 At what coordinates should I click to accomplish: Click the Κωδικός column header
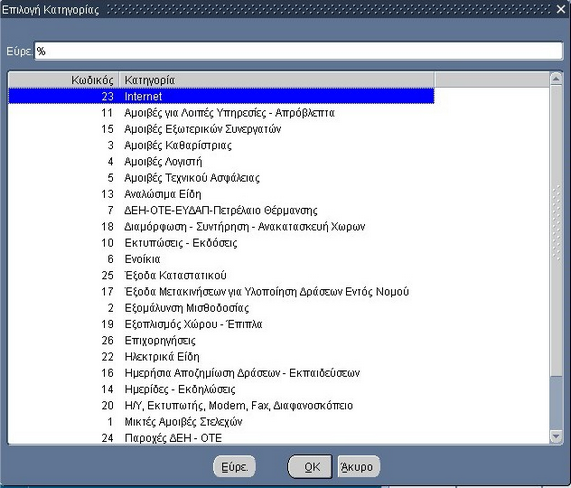63,80
